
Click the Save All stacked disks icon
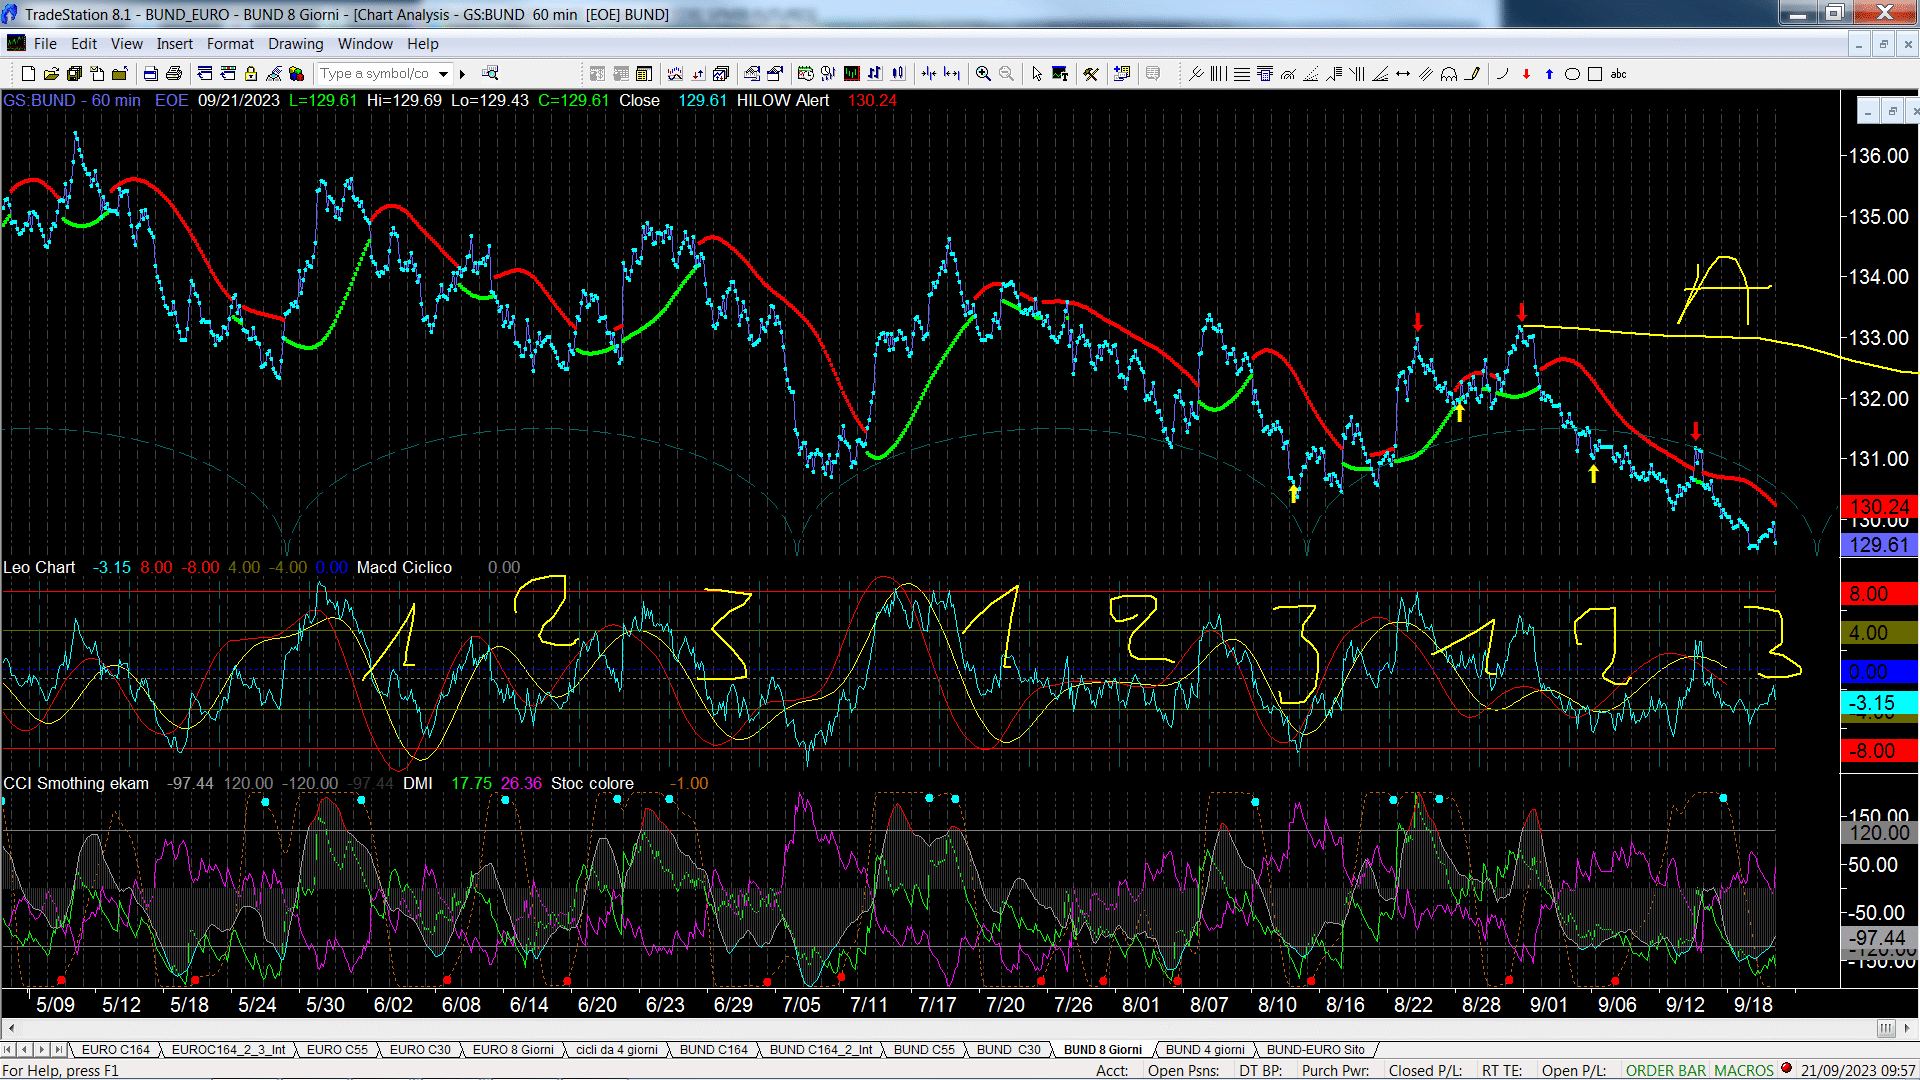[x=74, y=74]
